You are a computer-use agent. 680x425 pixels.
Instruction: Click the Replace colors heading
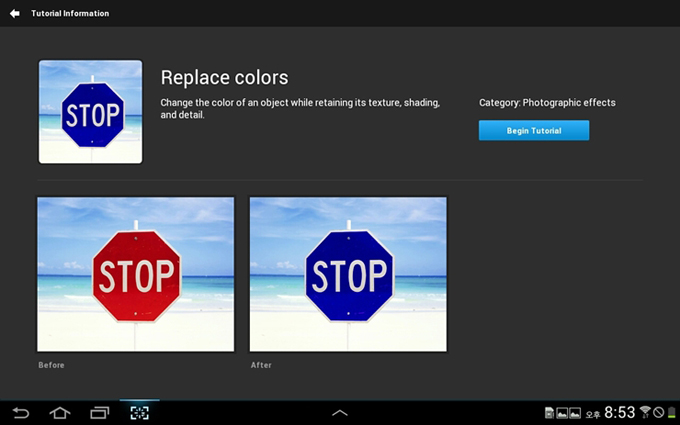click(x=224, y=78)
